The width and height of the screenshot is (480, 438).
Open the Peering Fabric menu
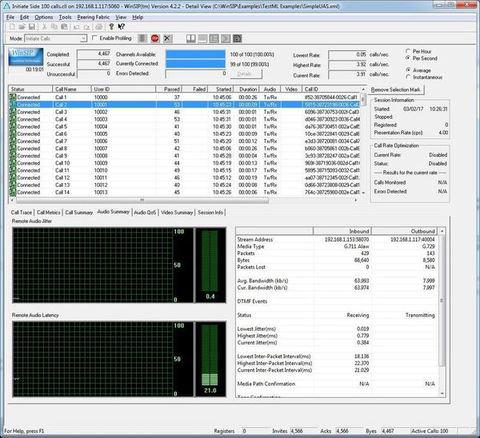point(93,17)
